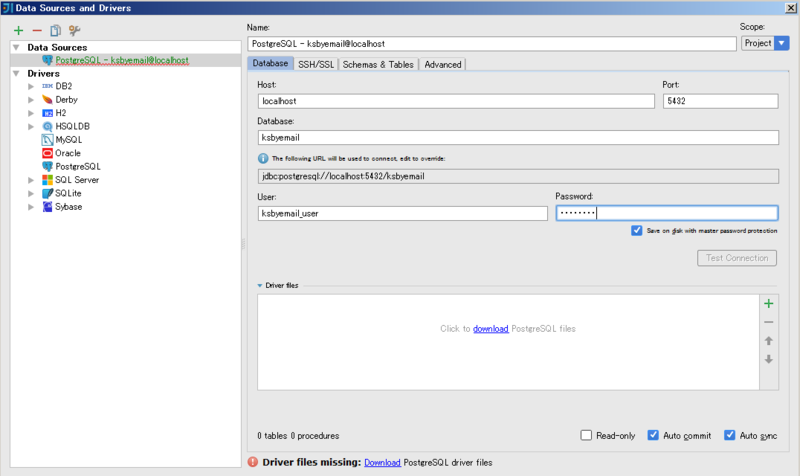Close the Data Sources and Drivers dialog
This screenshot has height=476, width=800.
tap(791, 8)
